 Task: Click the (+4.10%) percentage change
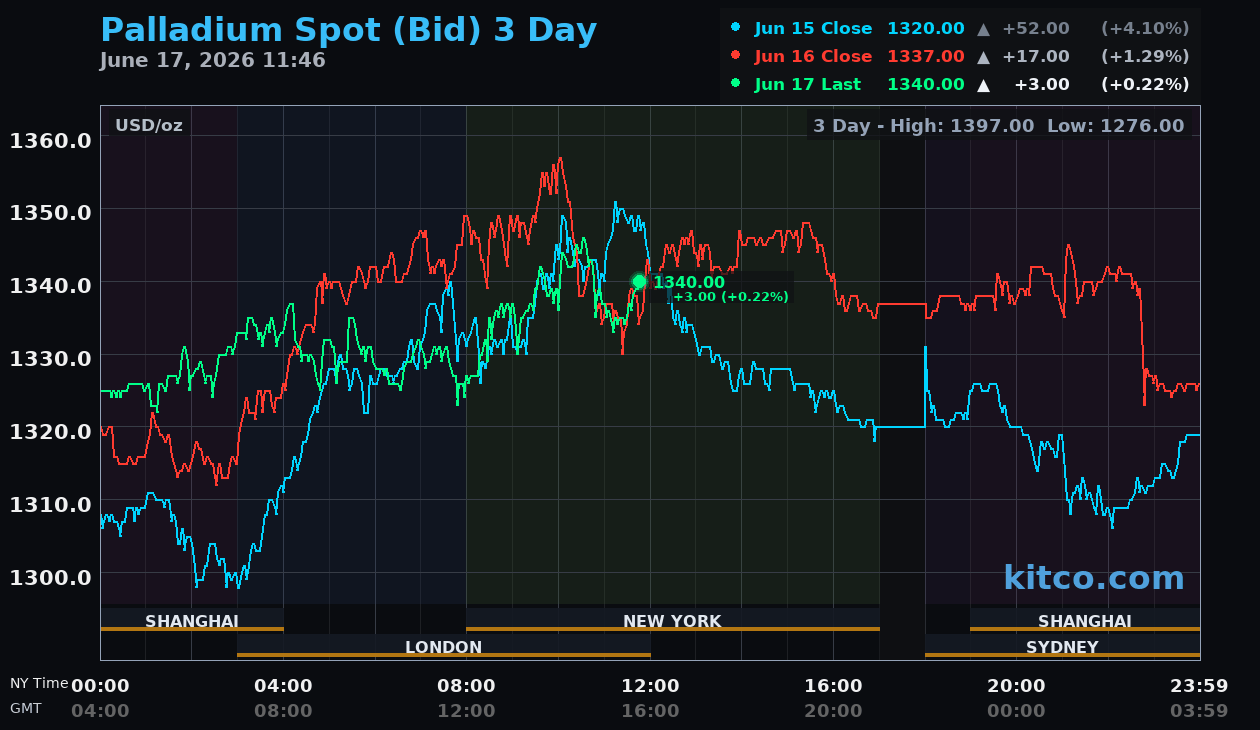click(x=1145, y=28)
